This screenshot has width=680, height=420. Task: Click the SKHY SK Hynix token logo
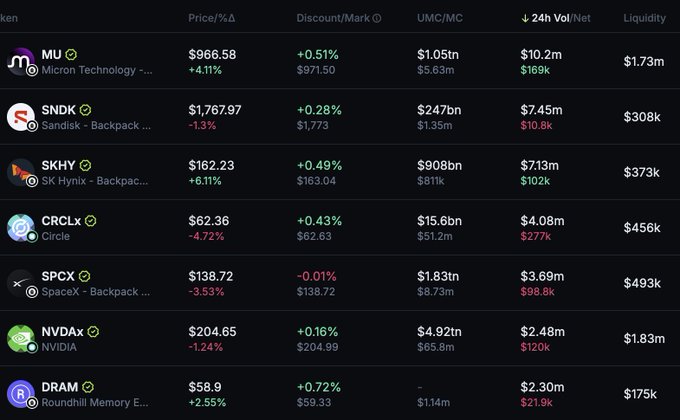(x=21, y=173)
